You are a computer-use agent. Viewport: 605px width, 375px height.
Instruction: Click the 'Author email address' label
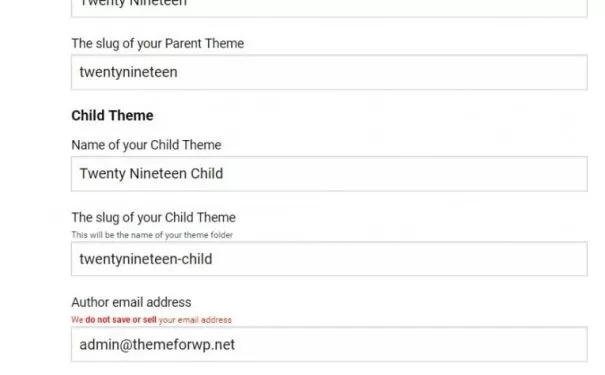coord(131,302)
